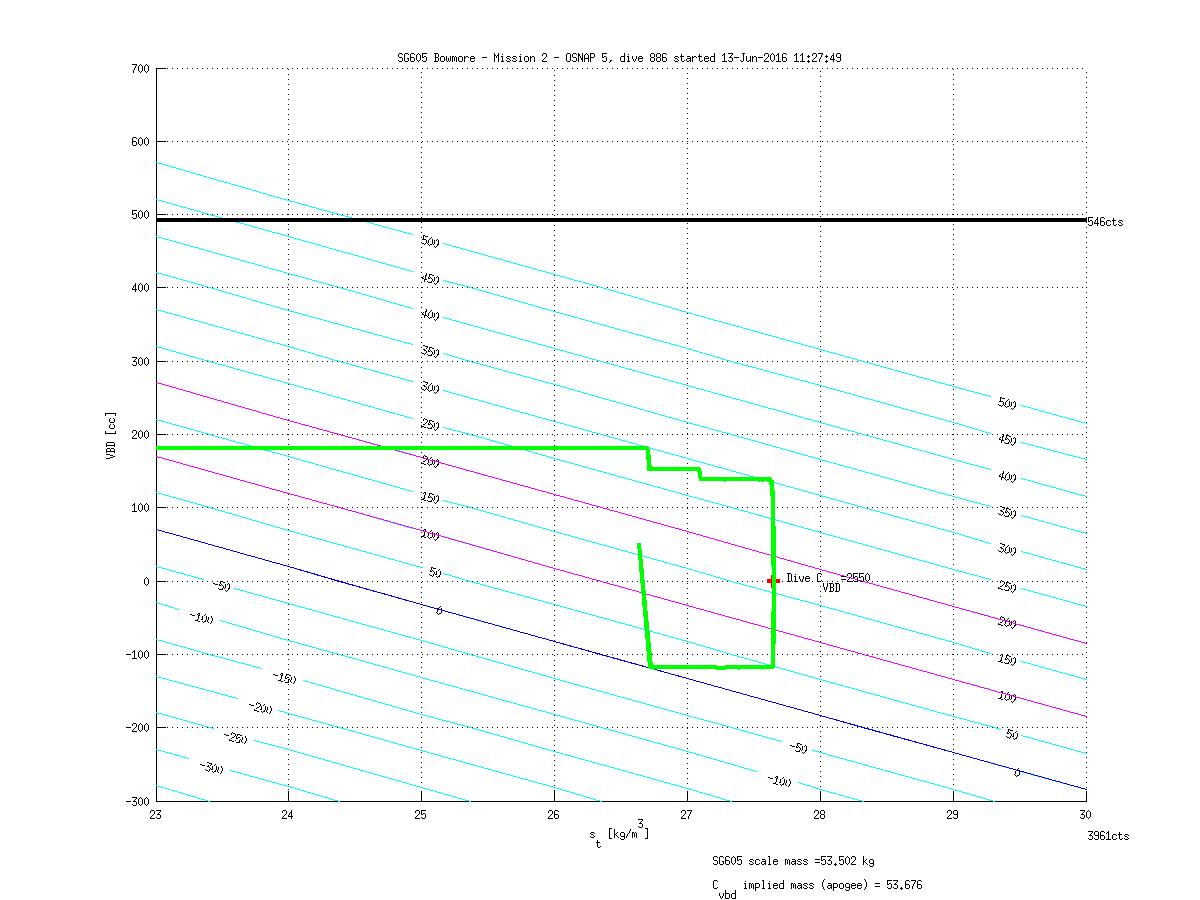
Task: Click contour label -250 near lower left
Action: tap(236, 738)
